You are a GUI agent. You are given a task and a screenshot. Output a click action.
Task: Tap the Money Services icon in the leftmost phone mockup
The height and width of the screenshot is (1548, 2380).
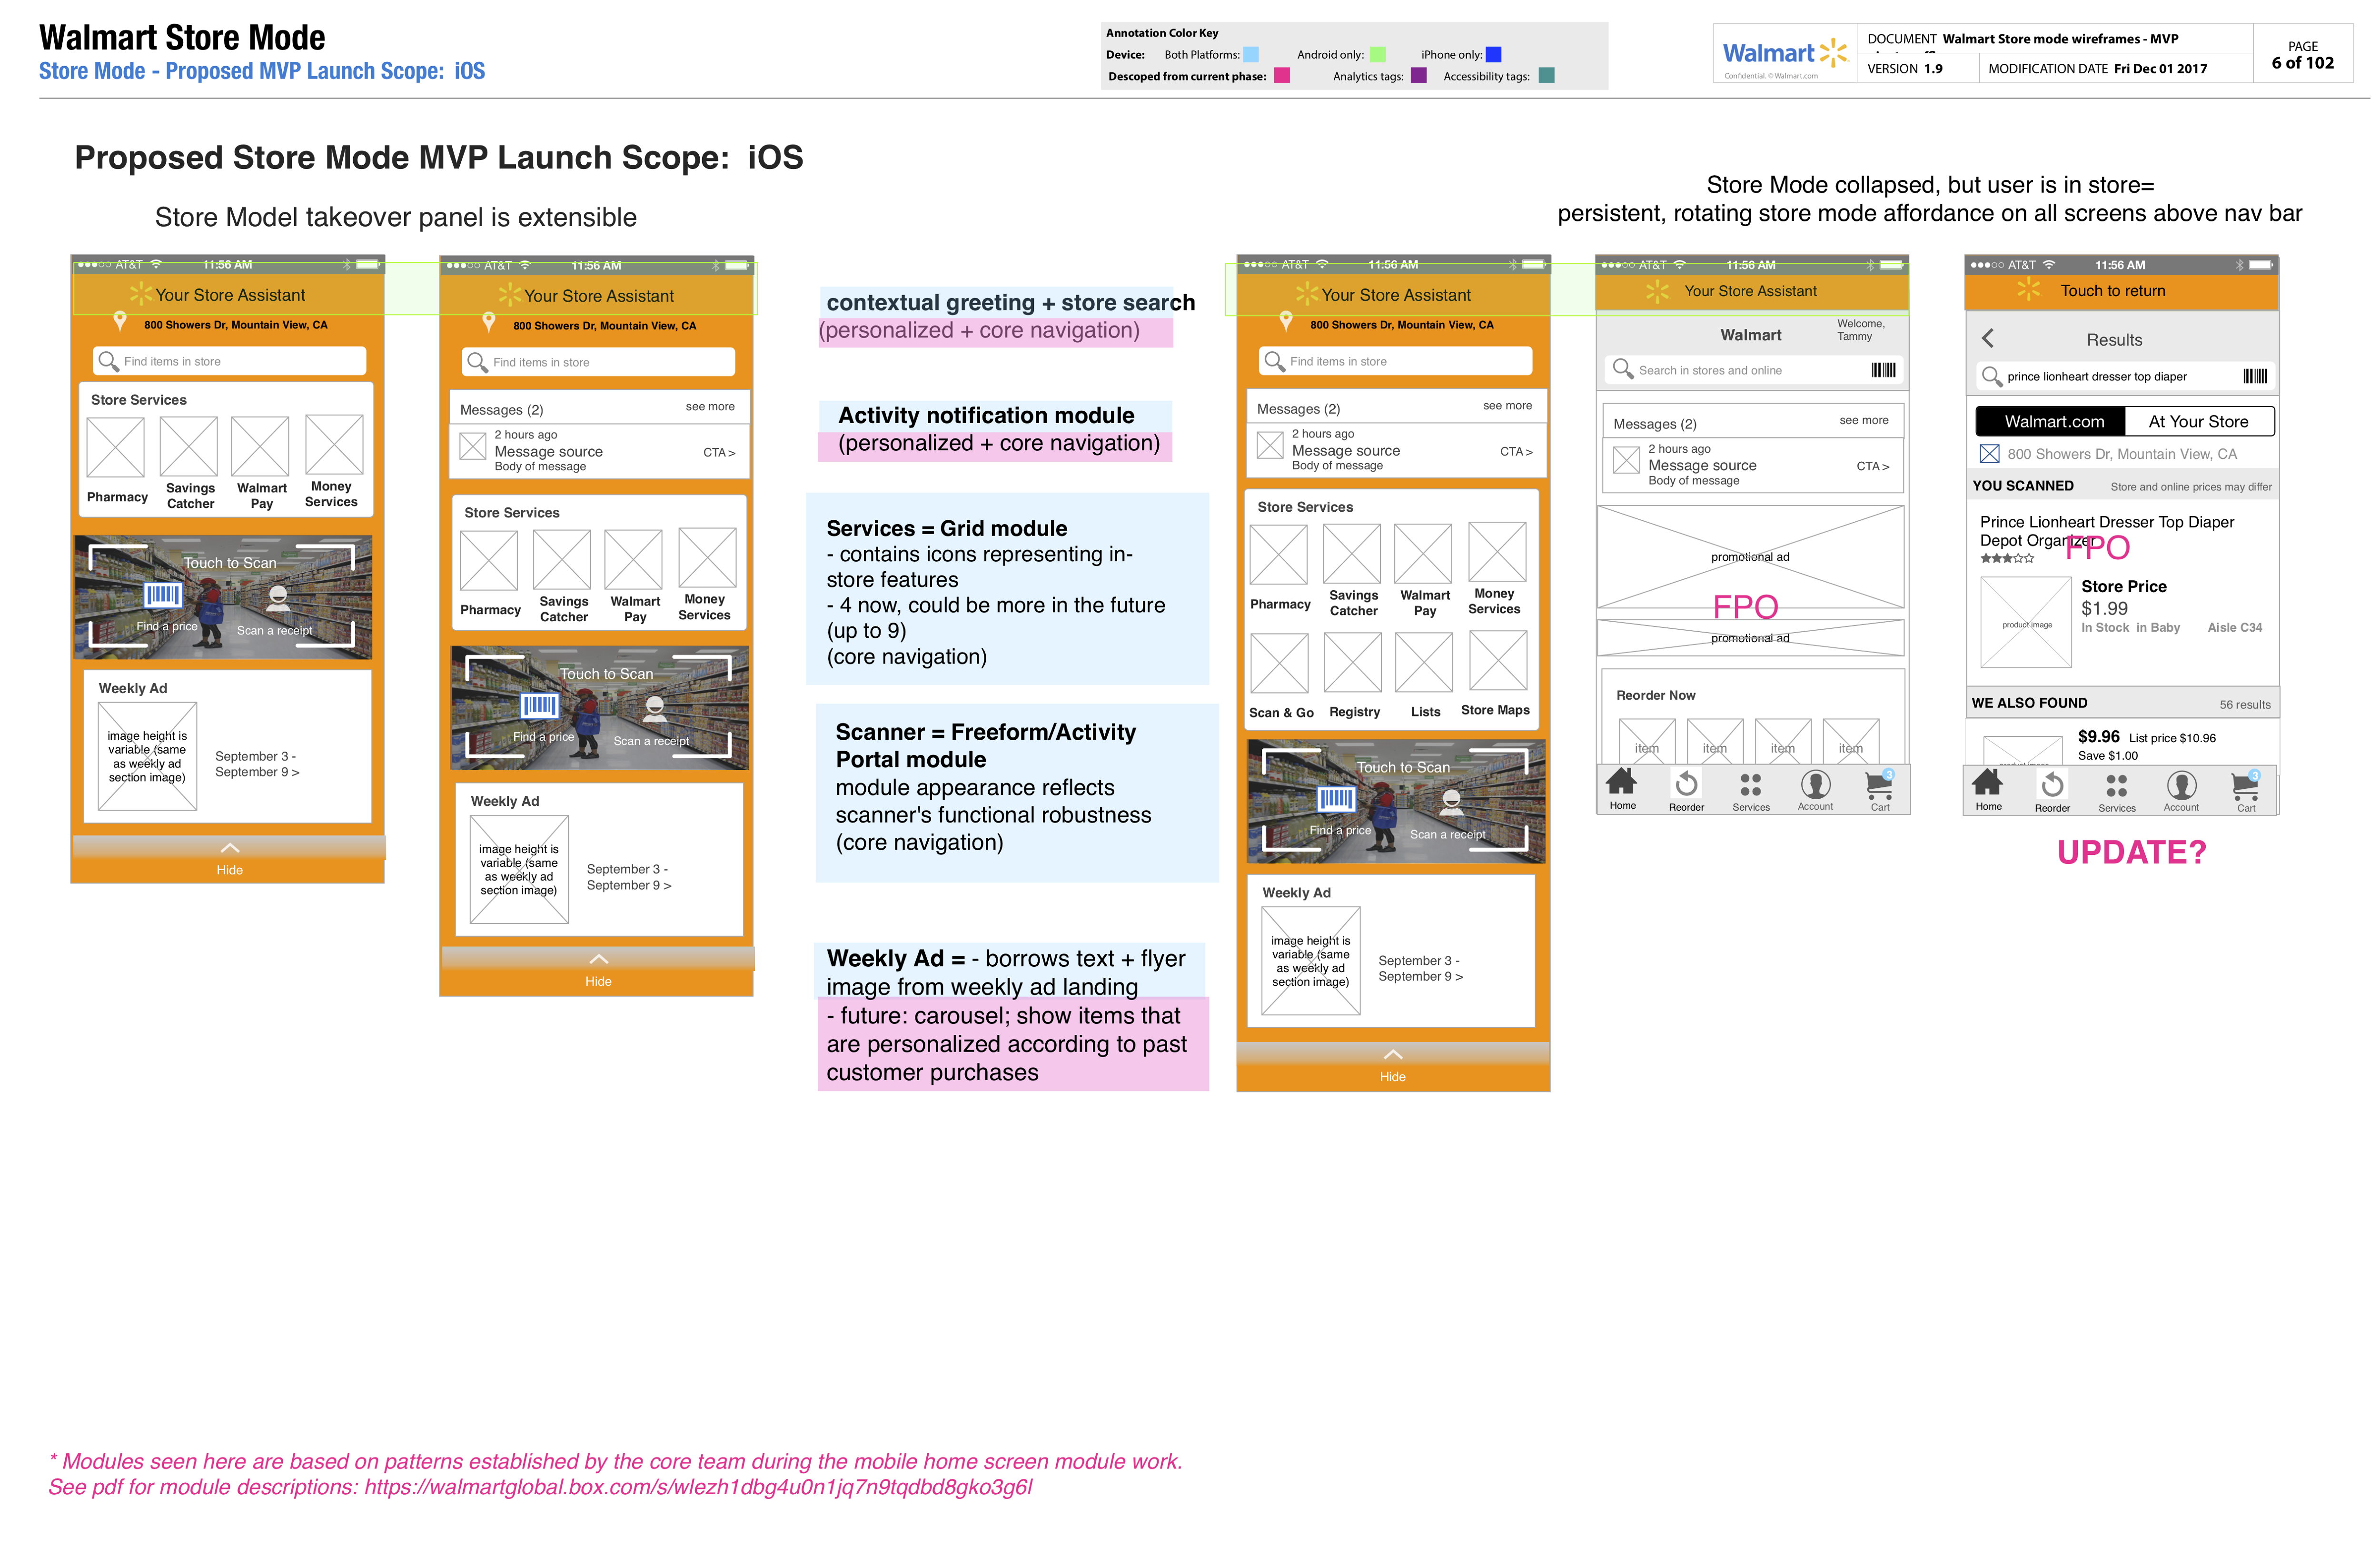pos(334,445)
